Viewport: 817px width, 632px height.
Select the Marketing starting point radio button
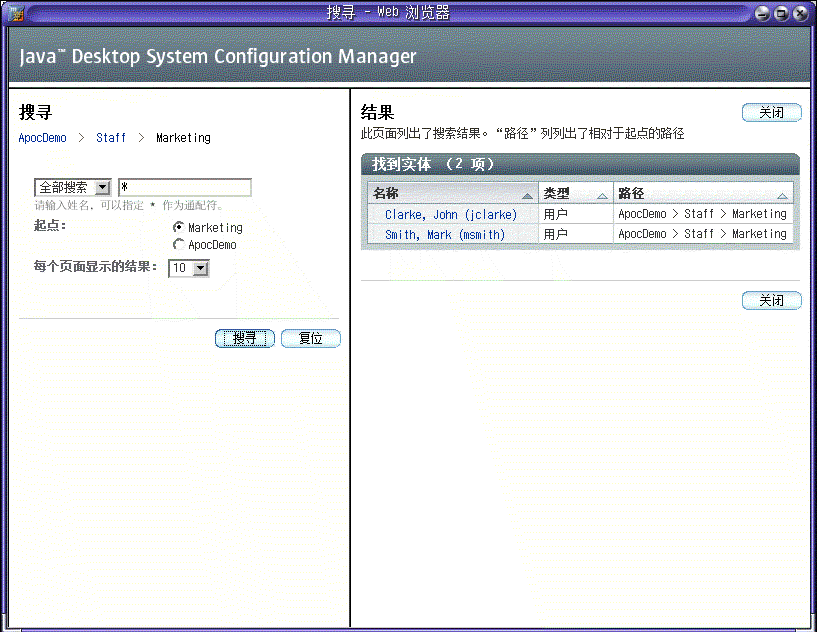pos(178,227)
